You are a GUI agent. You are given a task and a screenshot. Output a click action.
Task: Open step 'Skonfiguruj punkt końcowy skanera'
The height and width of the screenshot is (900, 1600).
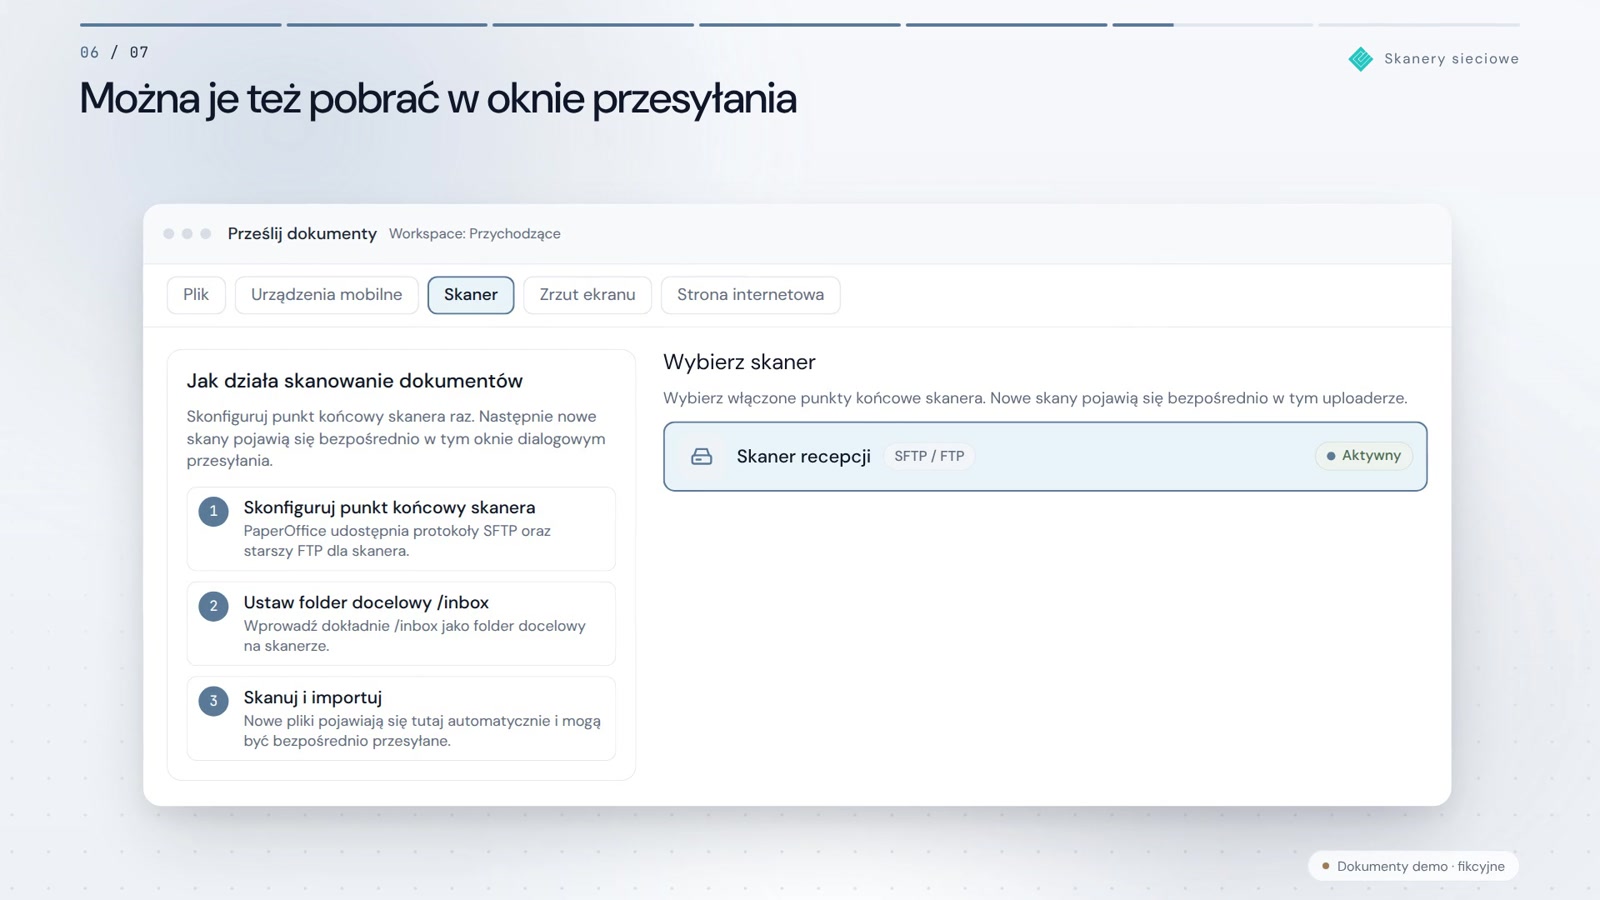(x=401, y=529)
